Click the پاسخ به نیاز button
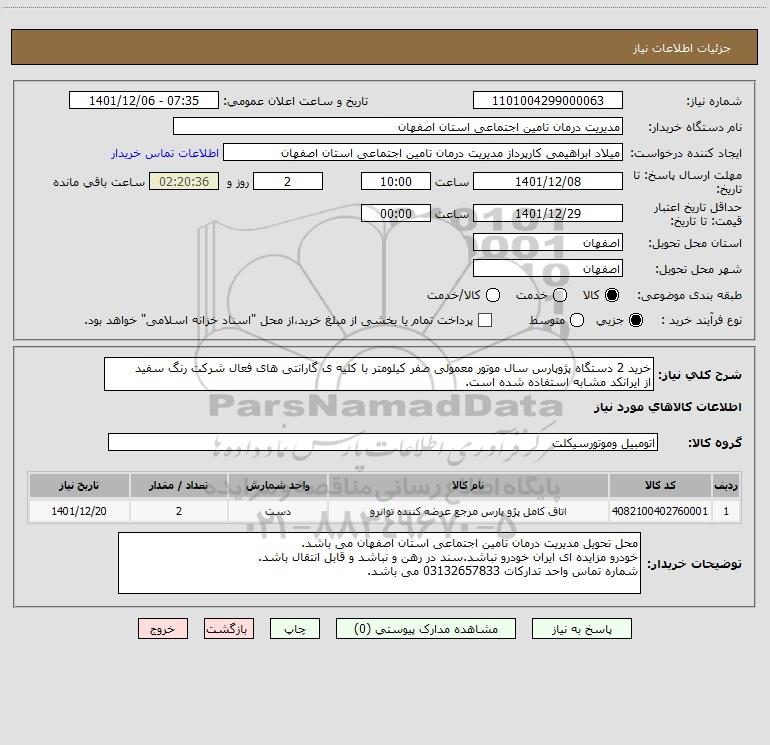This screenshot has width=770, height=745. click(x=581, y=629)
